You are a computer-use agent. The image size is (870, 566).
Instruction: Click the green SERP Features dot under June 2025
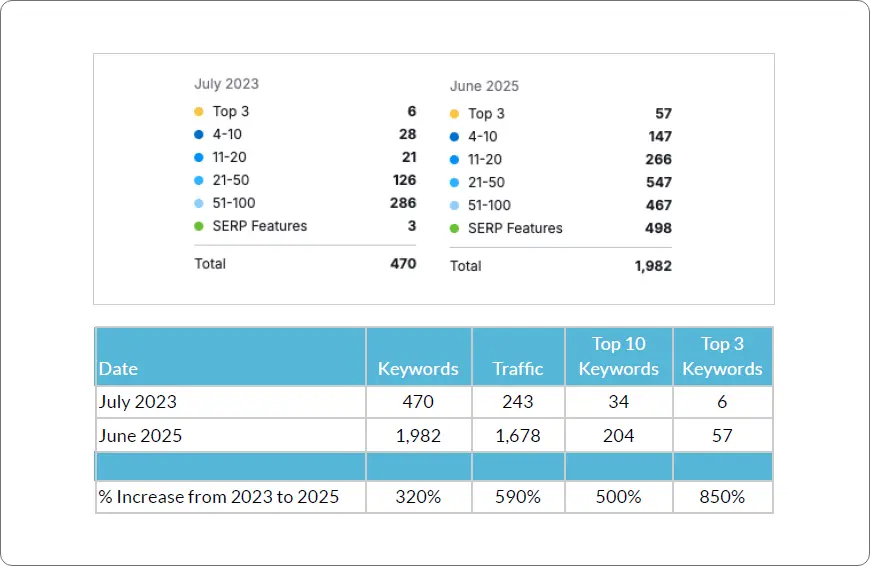455,229
